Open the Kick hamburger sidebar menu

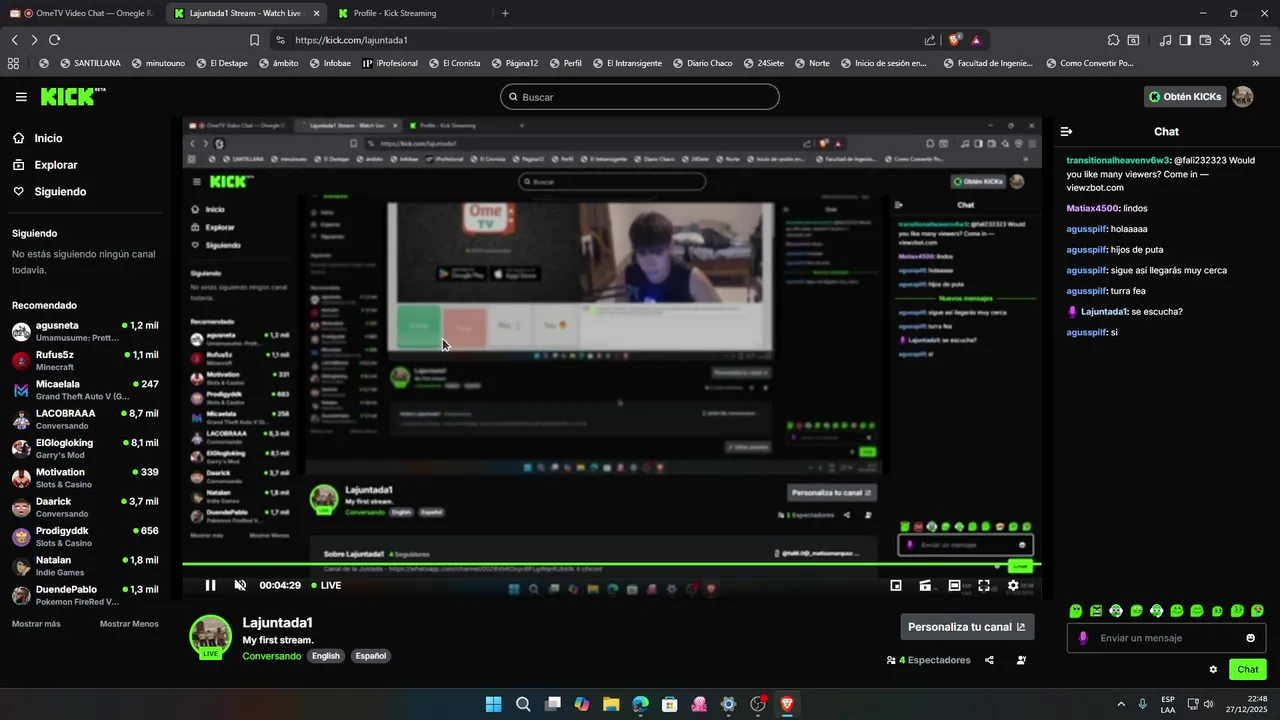point(21,97)
